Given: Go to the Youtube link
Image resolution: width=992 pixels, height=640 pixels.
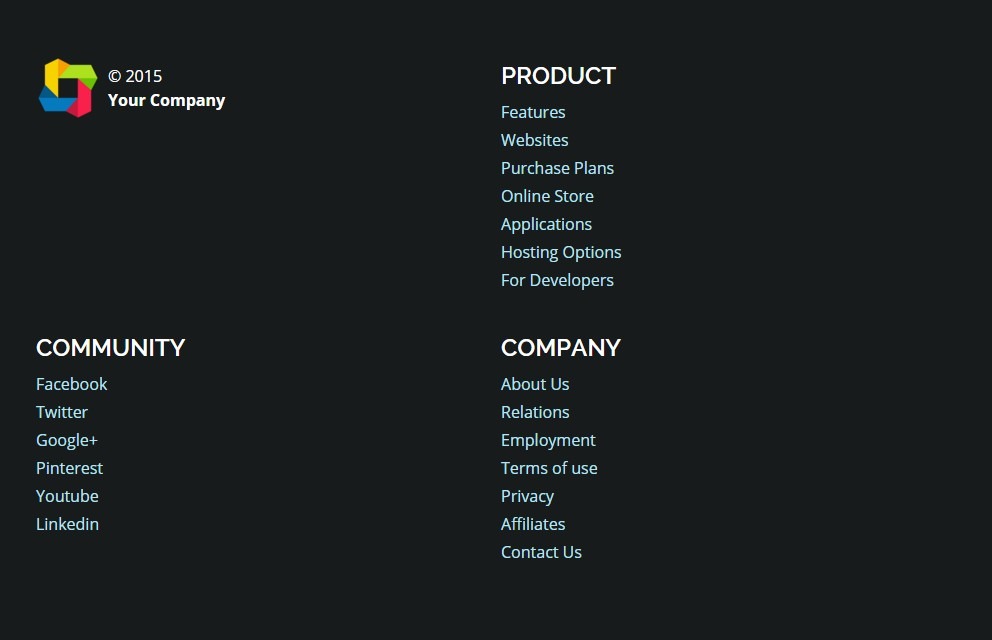Looking at the screenshot, I should (67, 496).
